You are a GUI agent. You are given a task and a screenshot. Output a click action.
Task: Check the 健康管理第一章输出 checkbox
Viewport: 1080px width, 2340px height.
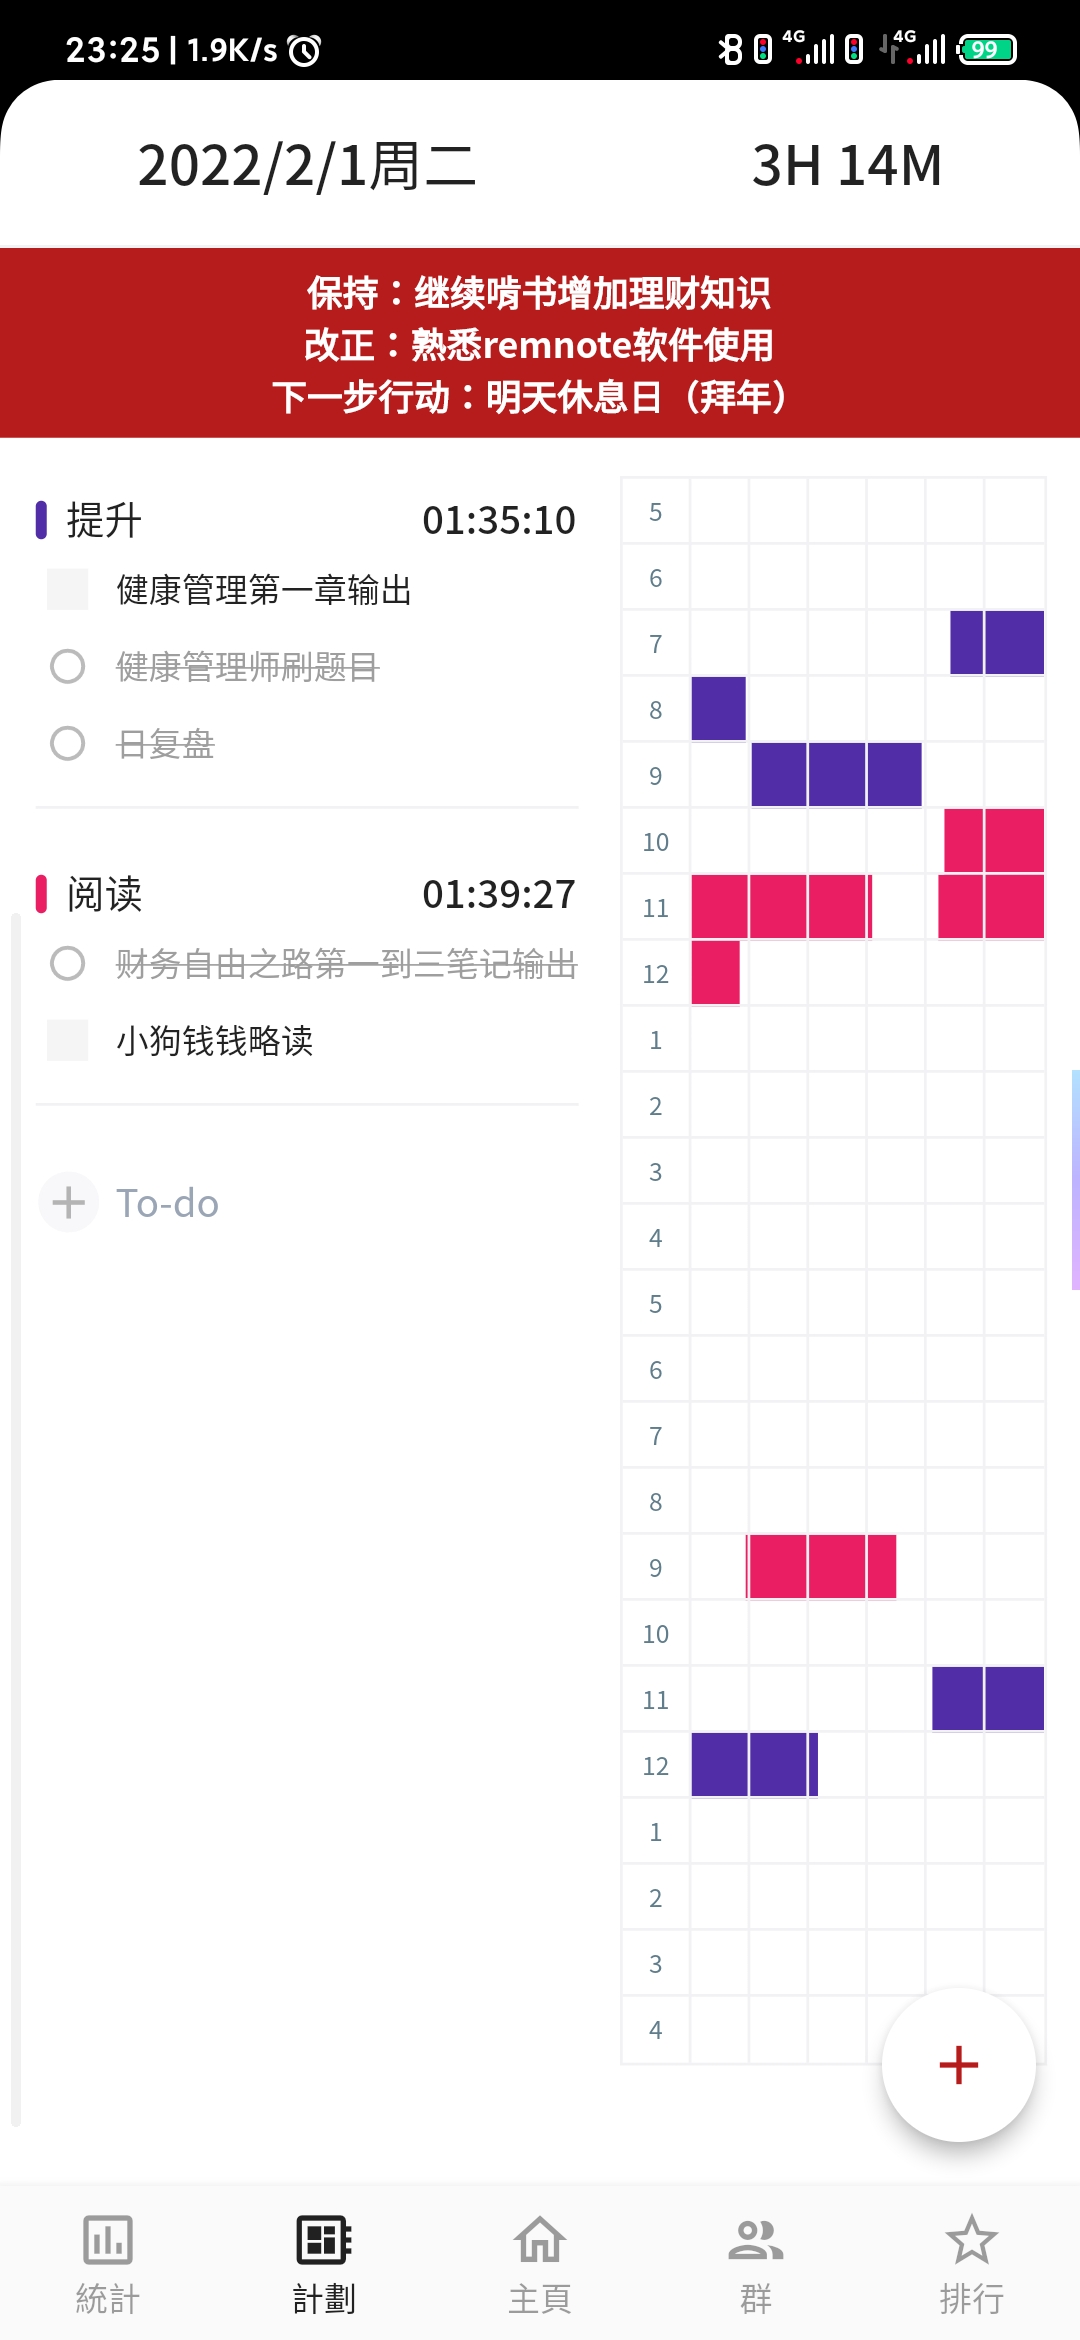[x=68, y=590]
